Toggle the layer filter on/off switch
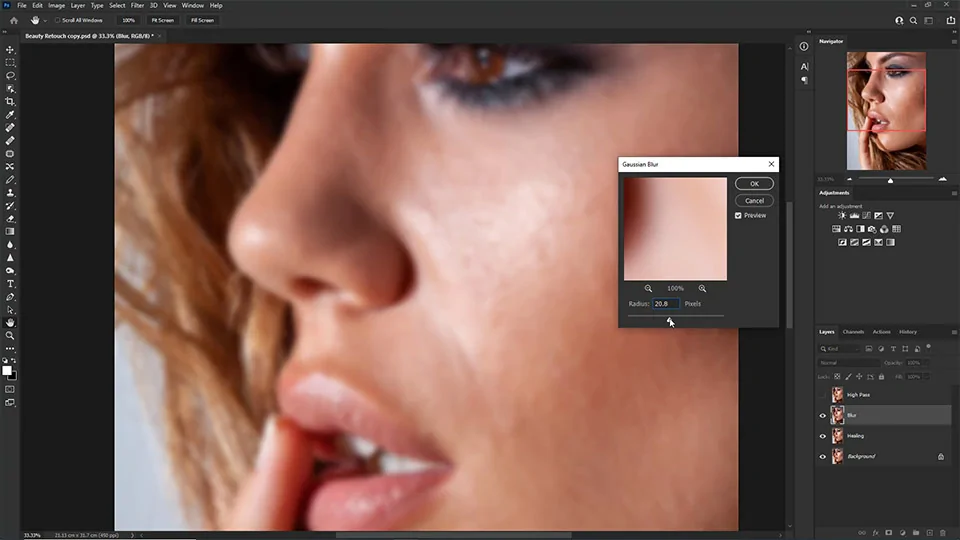The width and height of the screenshot is (960, 540). tap(928, 347)
